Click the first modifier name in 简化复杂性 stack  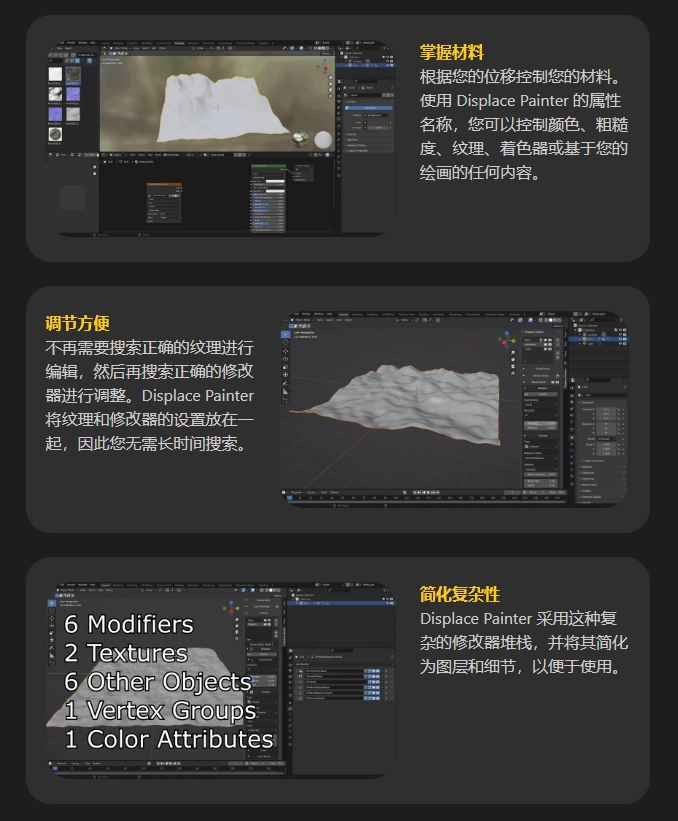pos(334,671)
